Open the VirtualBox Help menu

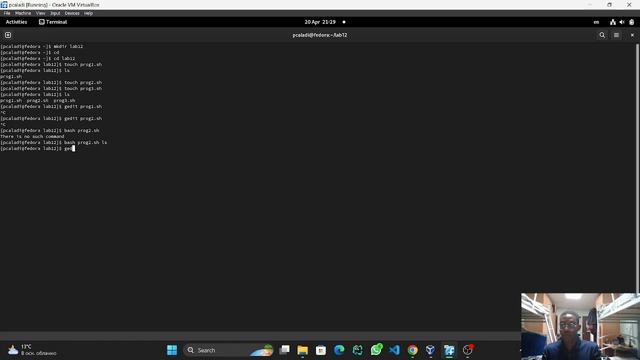click(x=88, y=13)
